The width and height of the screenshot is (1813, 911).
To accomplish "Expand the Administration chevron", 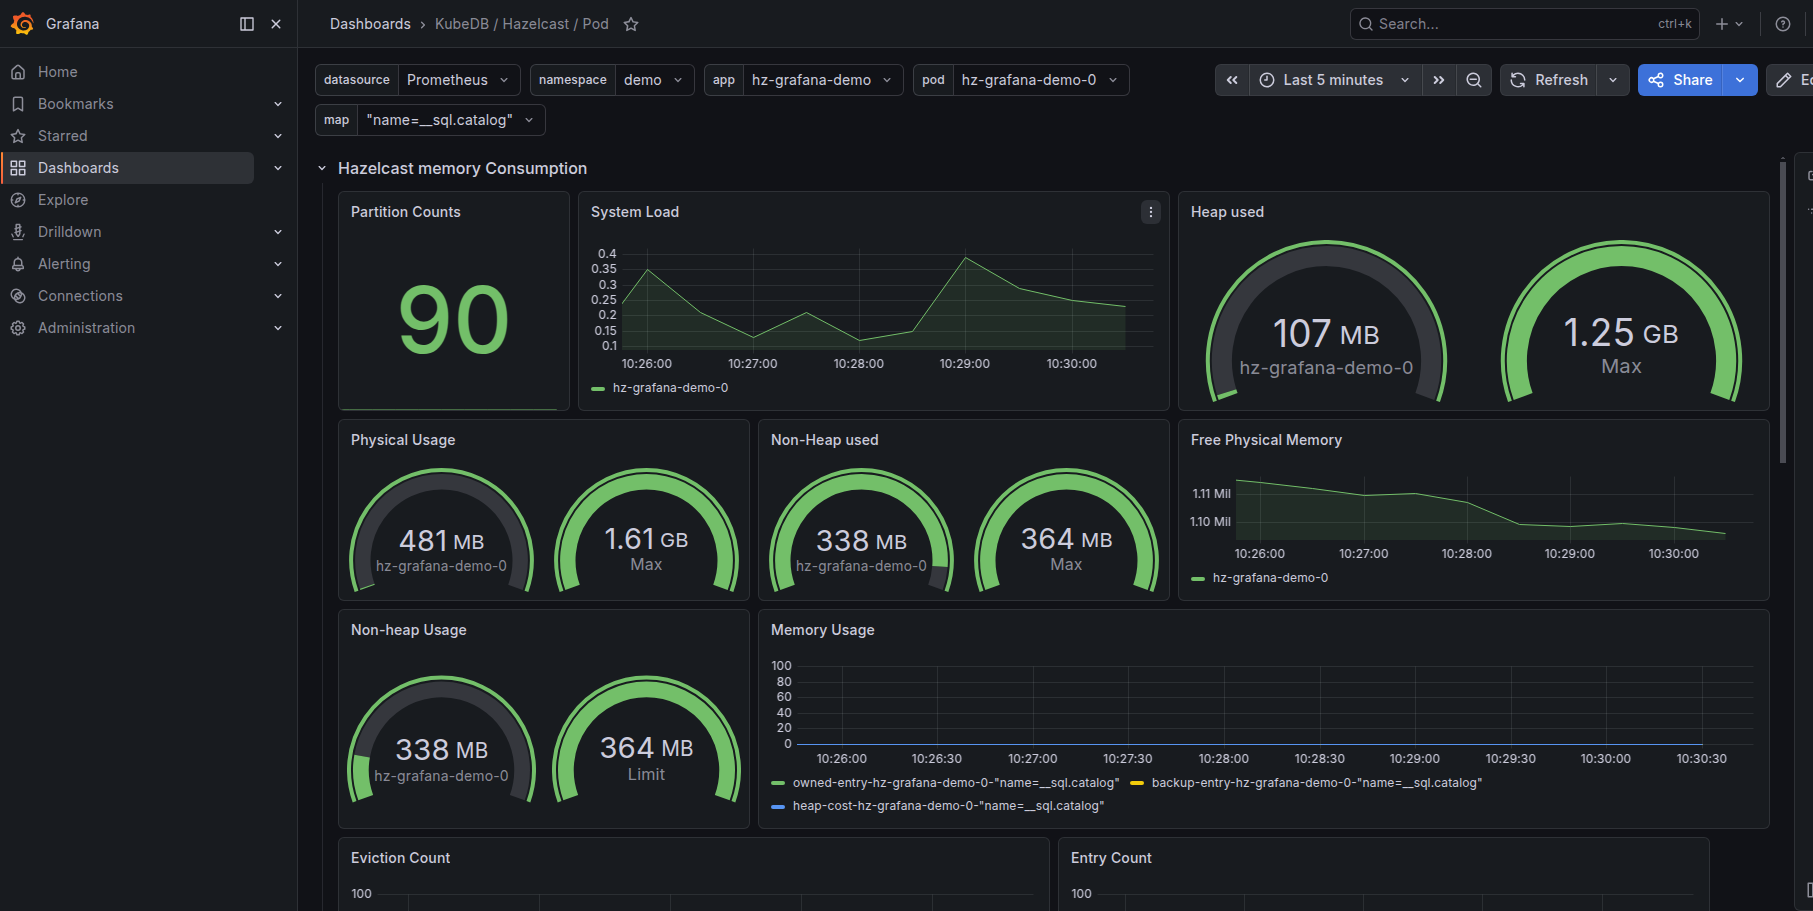I will tap(278, 328).
